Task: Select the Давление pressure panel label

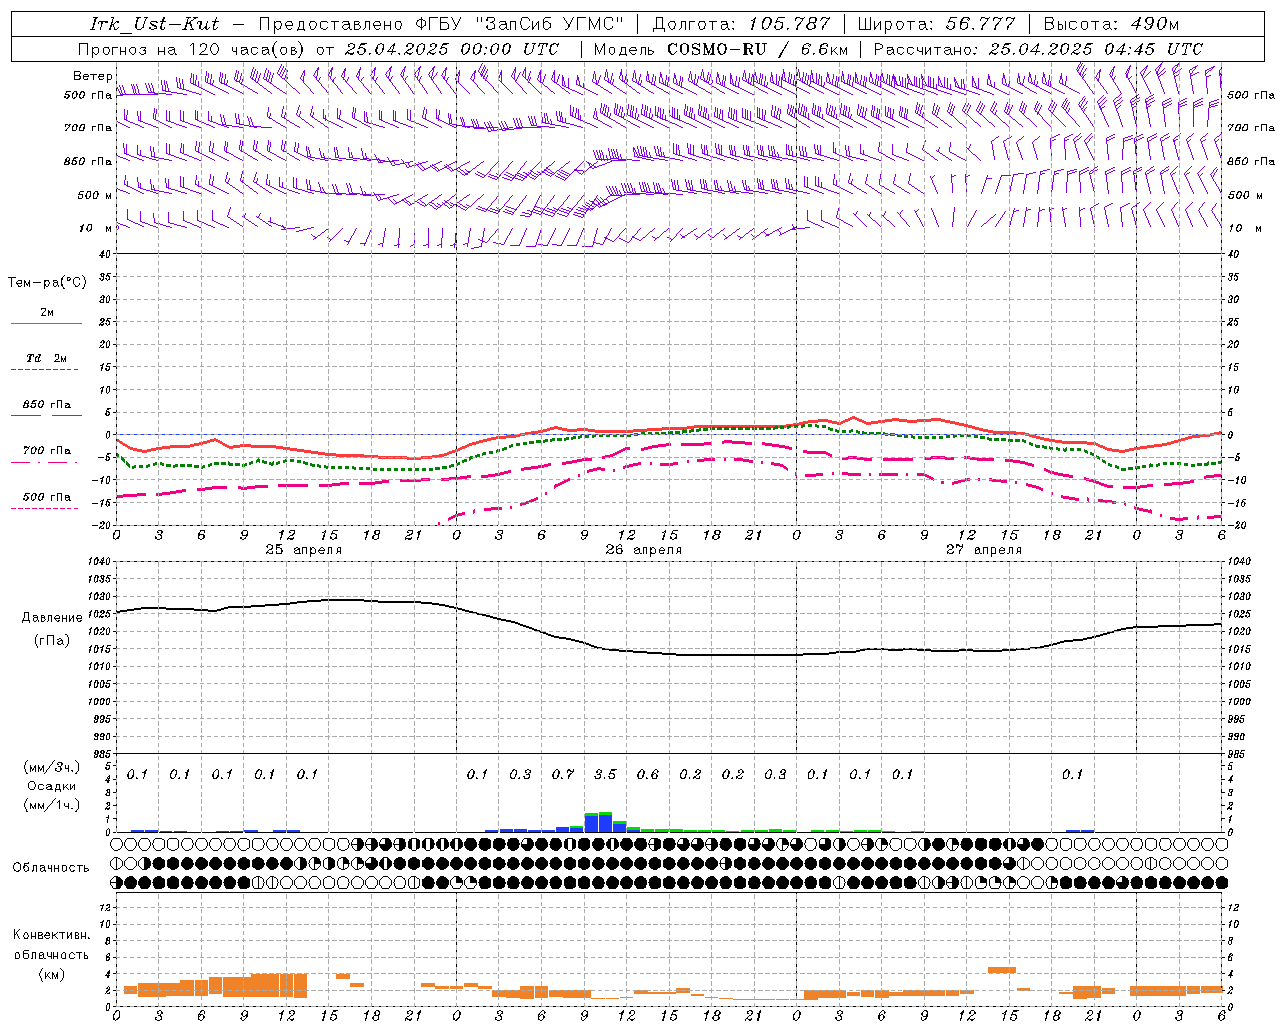Action: pos(52,618)
